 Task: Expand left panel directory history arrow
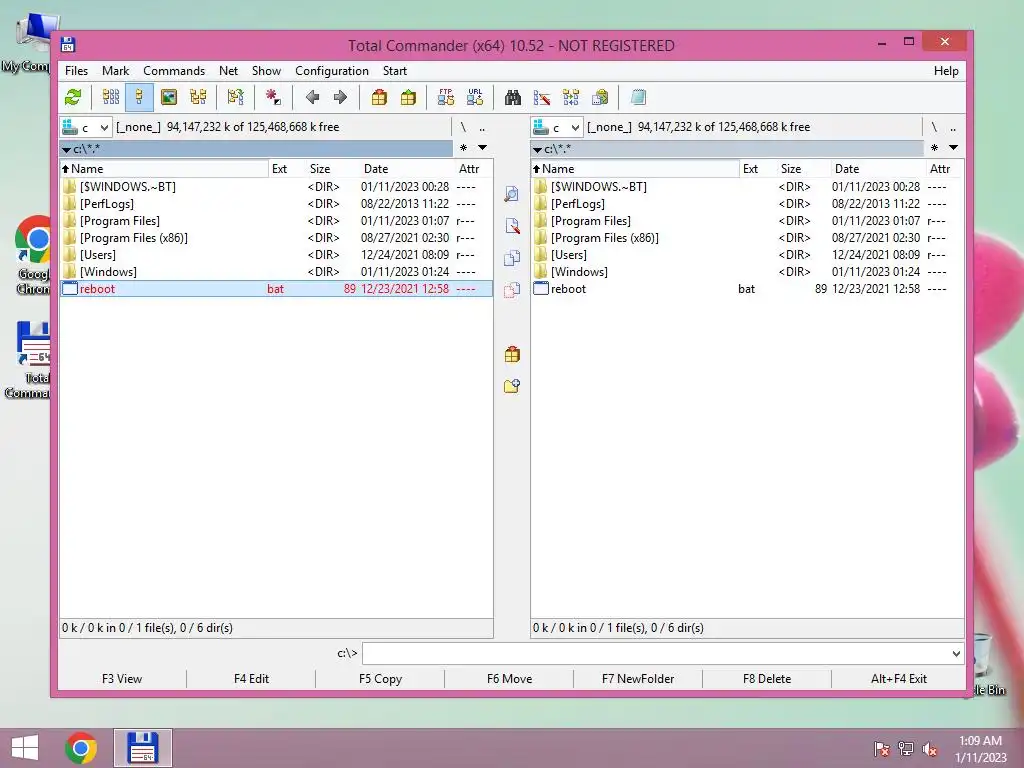coord(482,148)
